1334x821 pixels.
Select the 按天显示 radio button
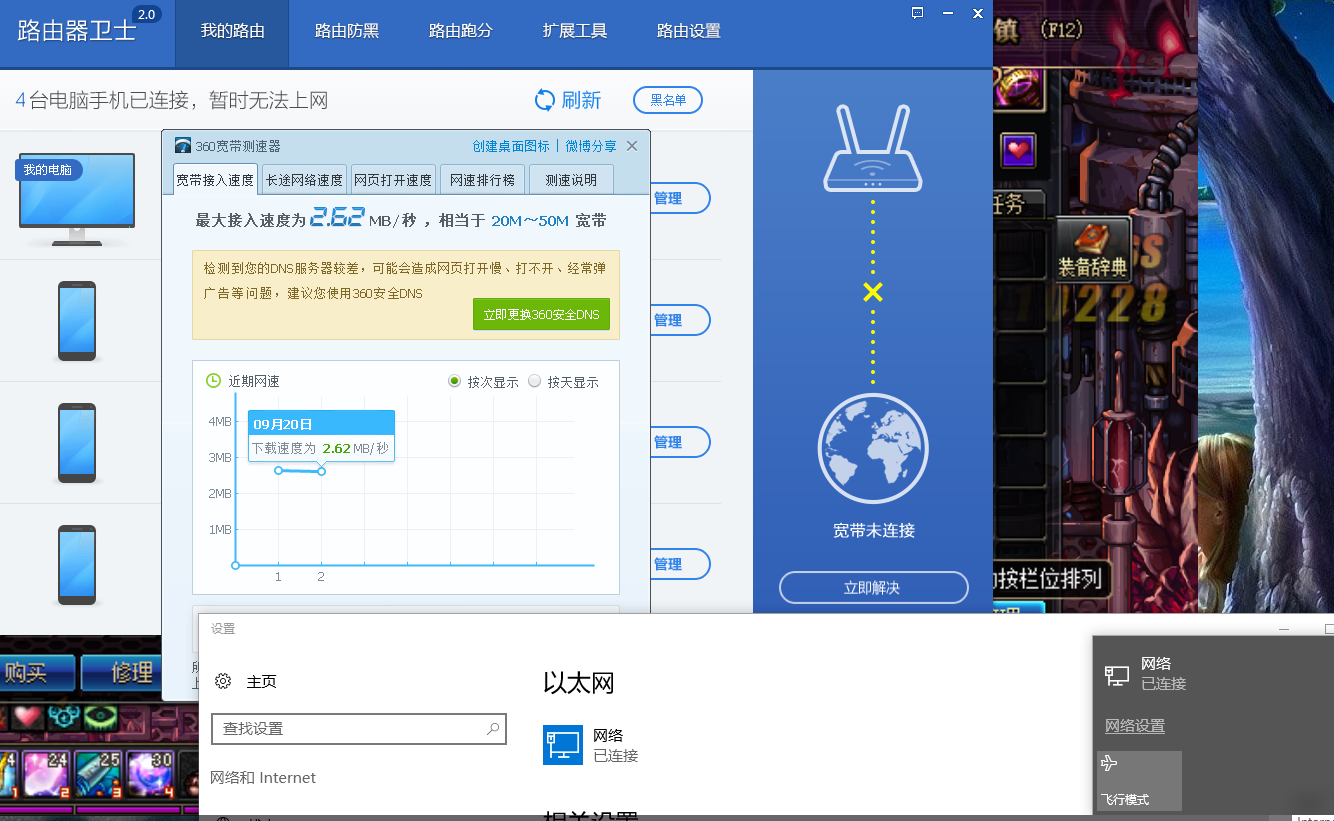click(x=534, y=381)
